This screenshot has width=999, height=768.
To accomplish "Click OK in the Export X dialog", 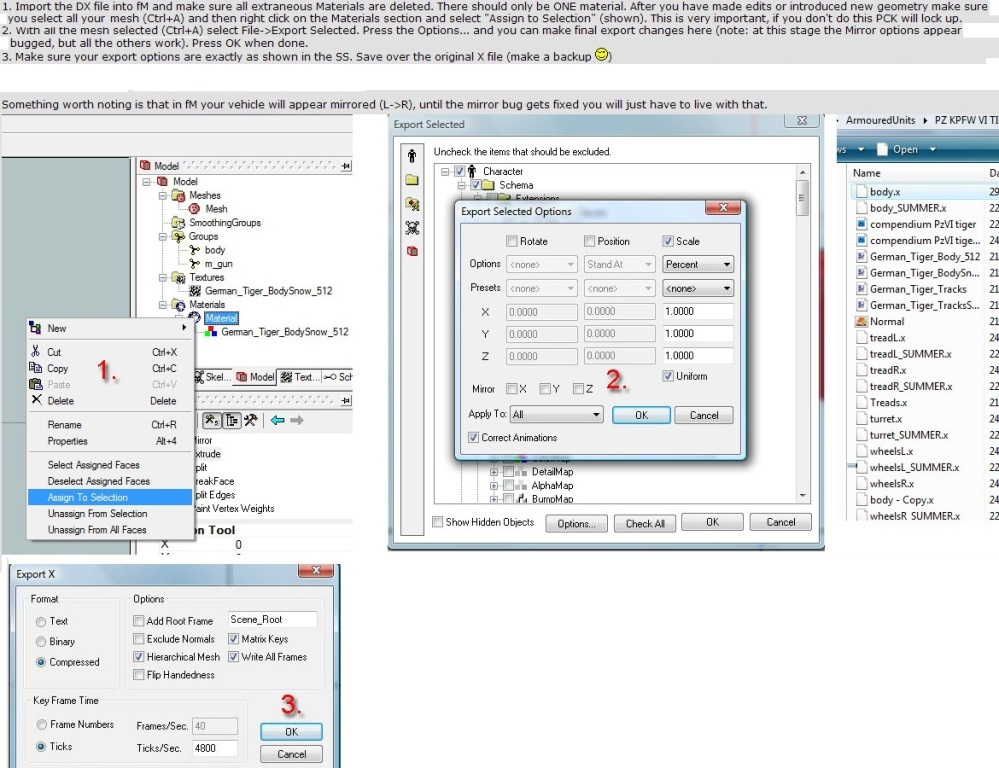I will [291, 732].
